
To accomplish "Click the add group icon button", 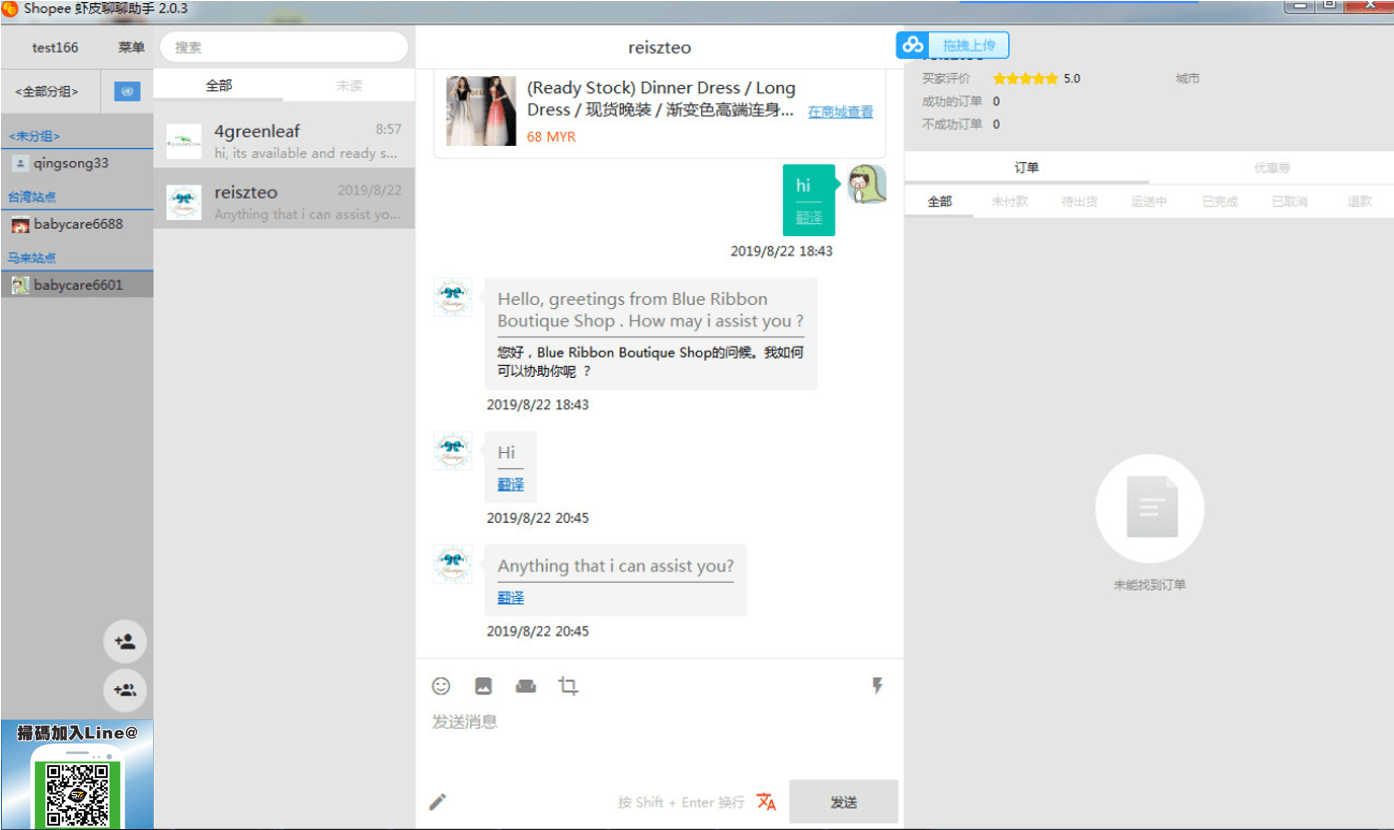I will [125, 690].
